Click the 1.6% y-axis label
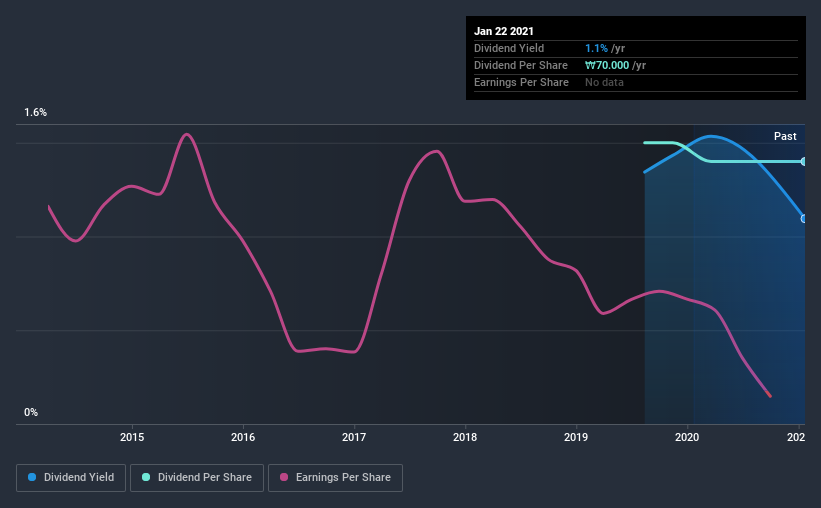The width and height of the screenshot is (821, 508). [36, 113]
